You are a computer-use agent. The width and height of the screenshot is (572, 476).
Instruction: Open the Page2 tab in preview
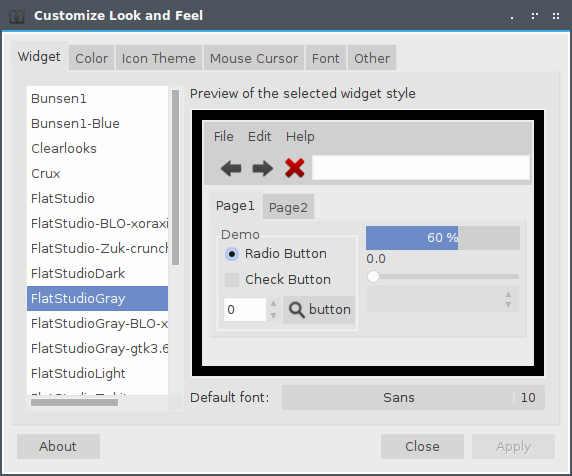(288, 208)
